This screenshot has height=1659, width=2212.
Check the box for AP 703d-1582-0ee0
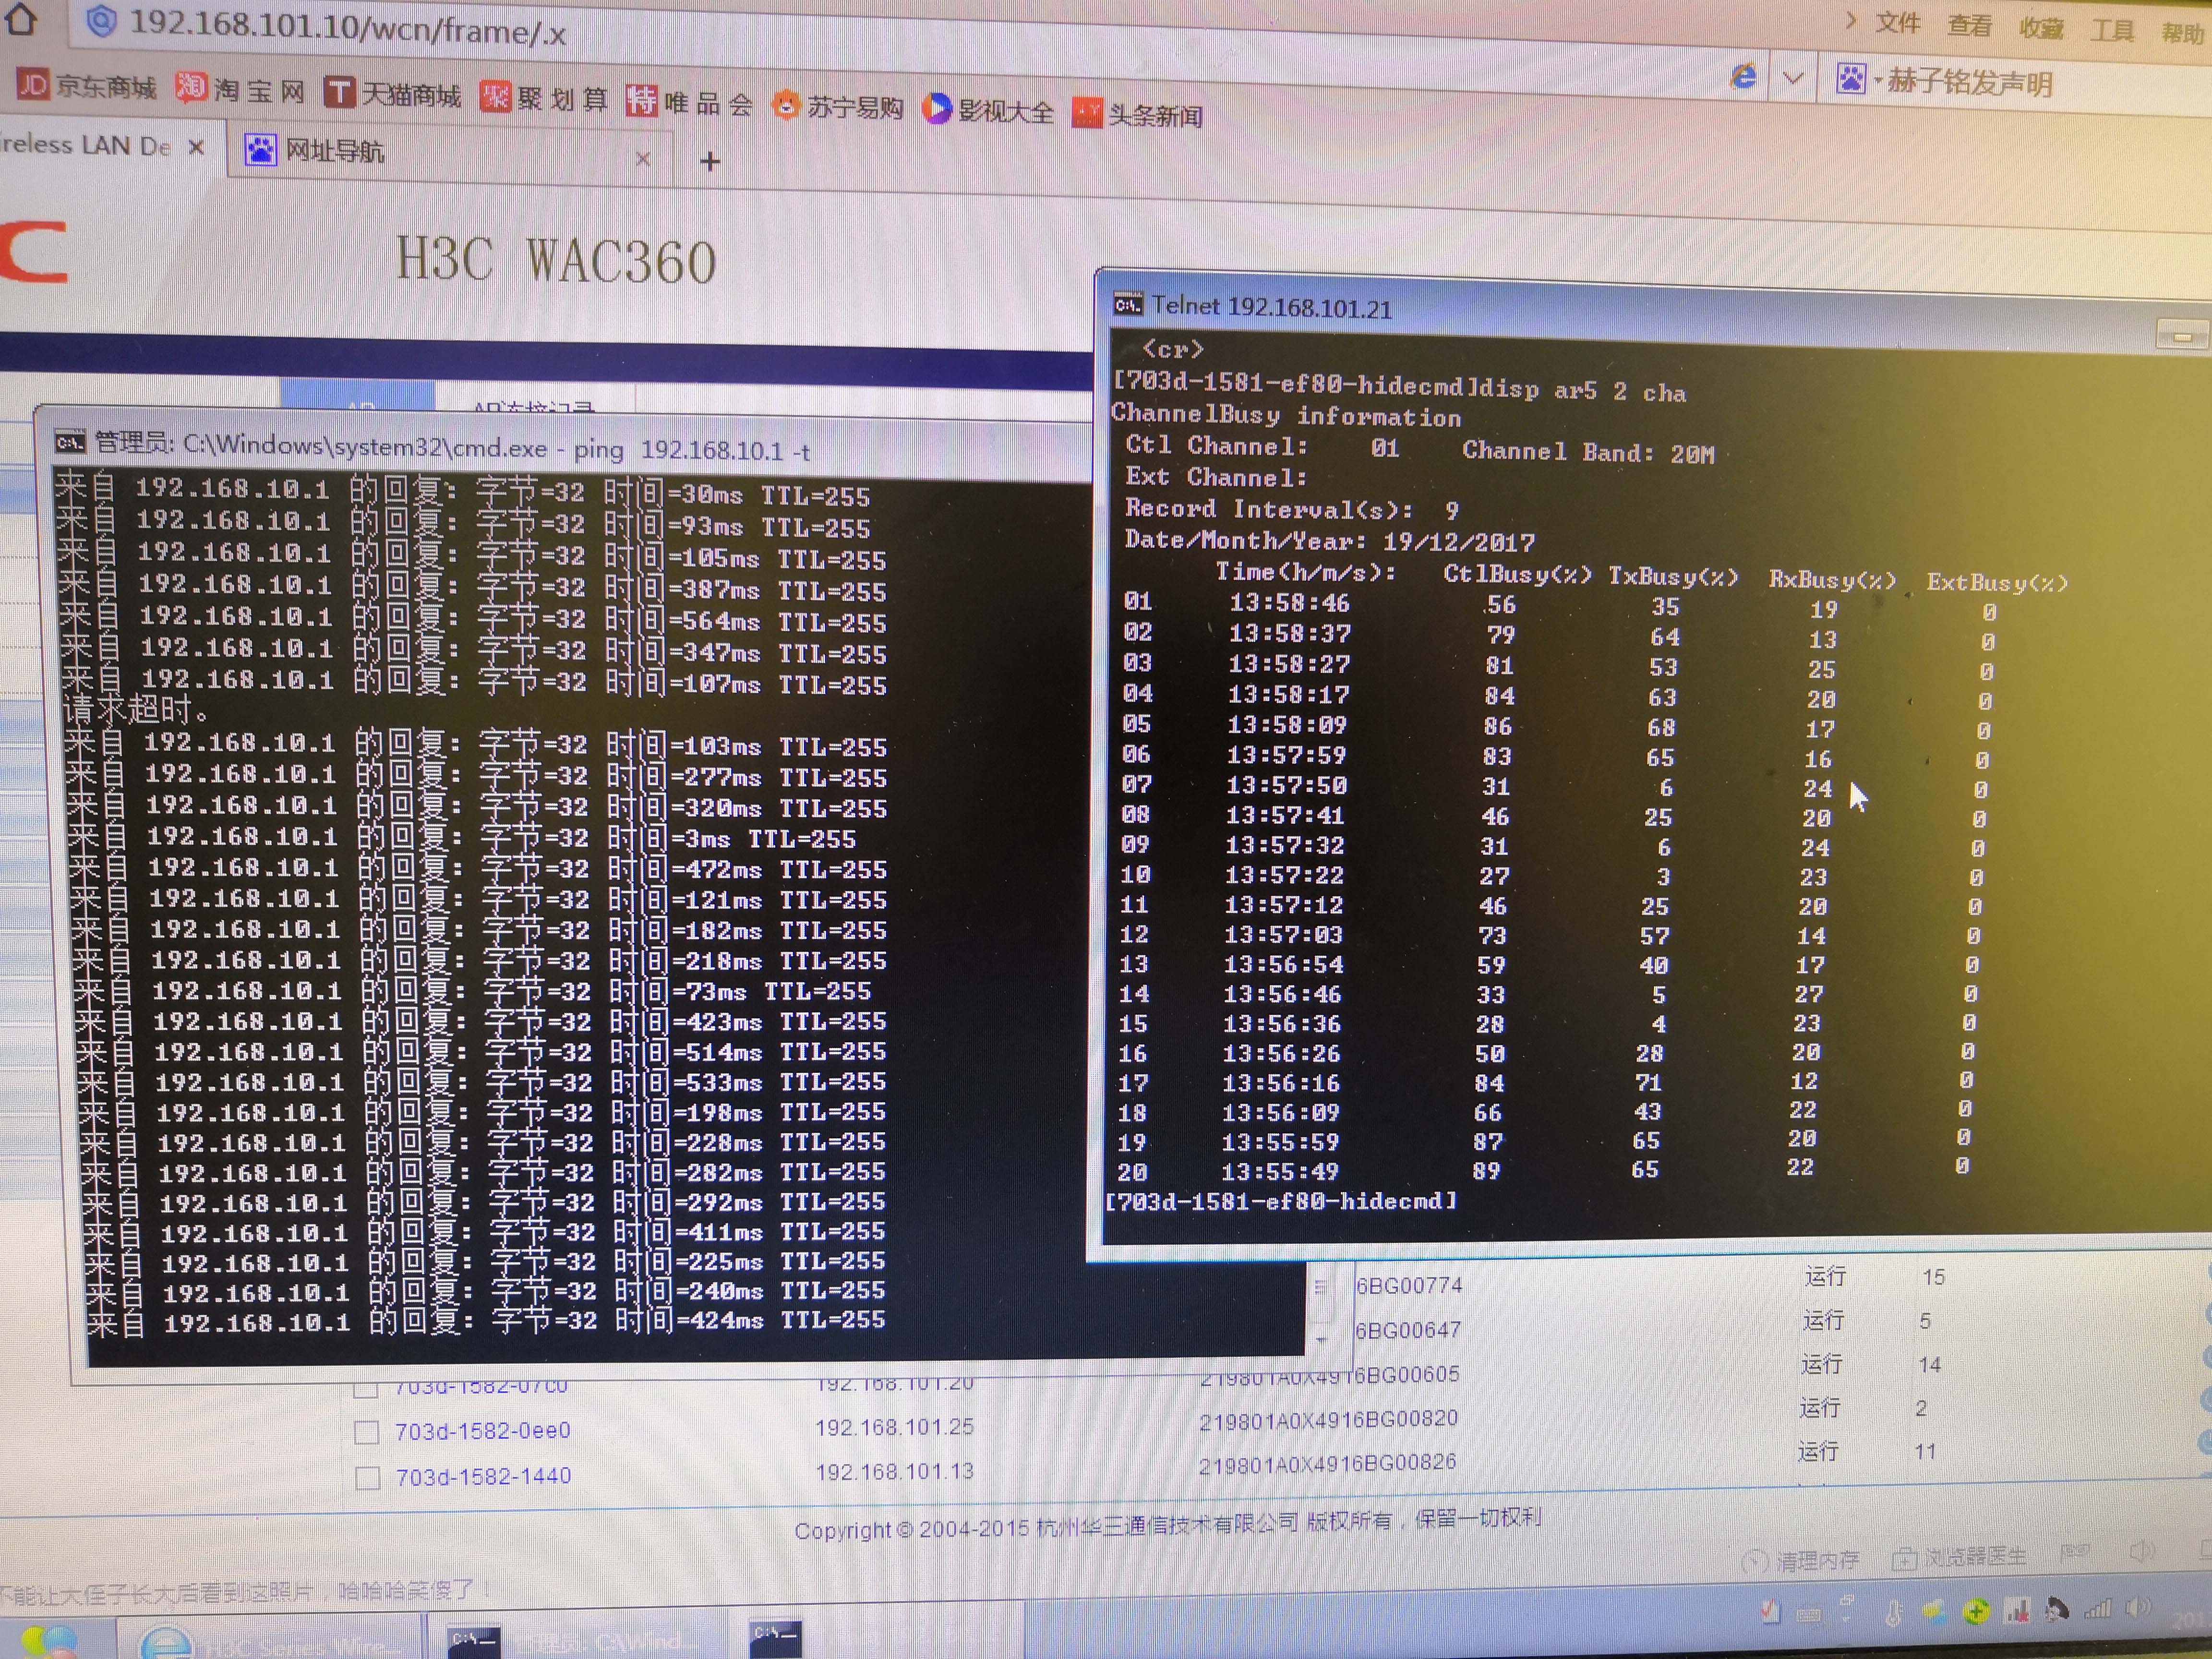(367, 1432)
